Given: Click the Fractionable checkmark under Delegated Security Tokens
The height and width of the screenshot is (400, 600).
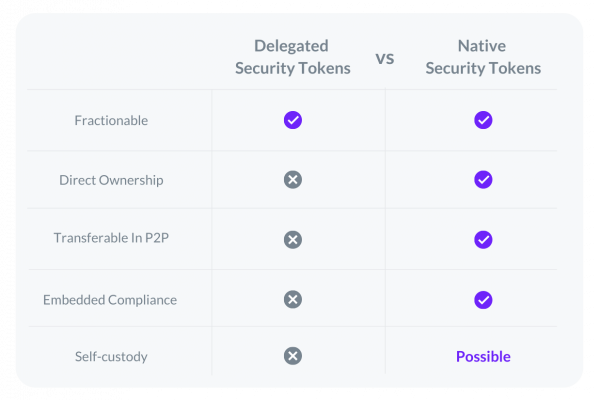Looking at the screenshot, I should [293, 120].
